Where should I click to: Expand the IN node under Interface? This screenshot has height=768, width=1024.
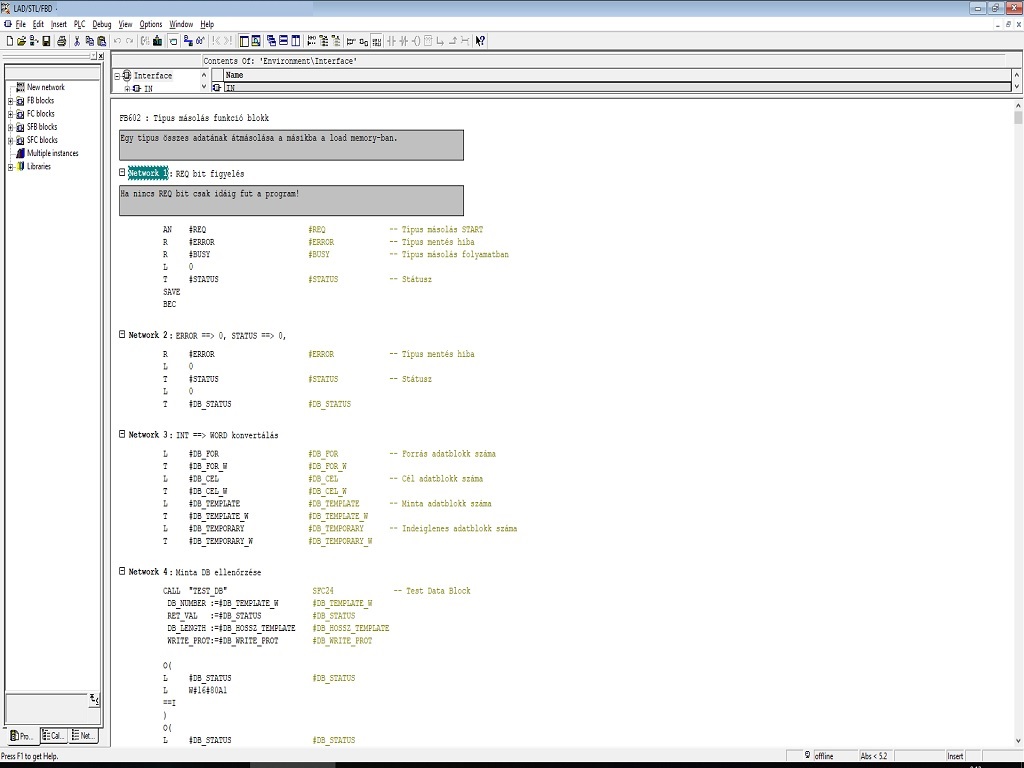127,89
